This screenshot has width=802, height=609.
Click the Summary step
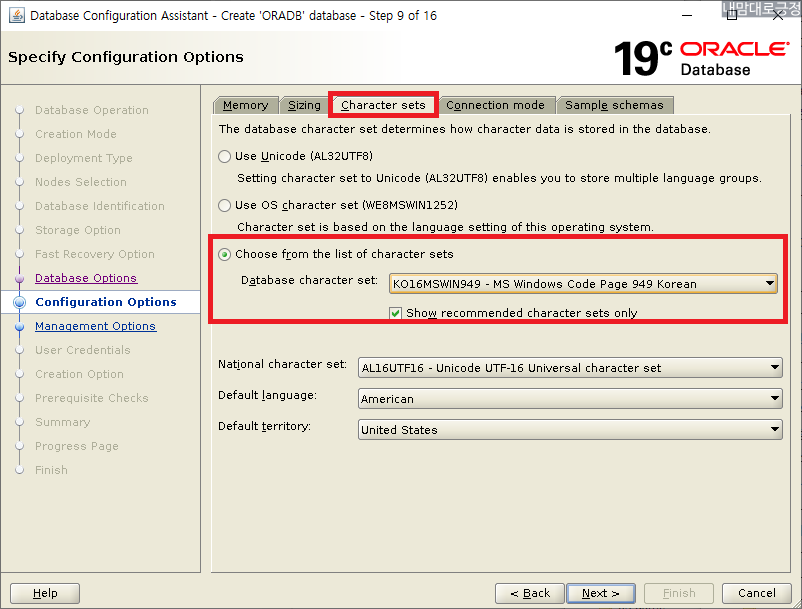point(62,422)
